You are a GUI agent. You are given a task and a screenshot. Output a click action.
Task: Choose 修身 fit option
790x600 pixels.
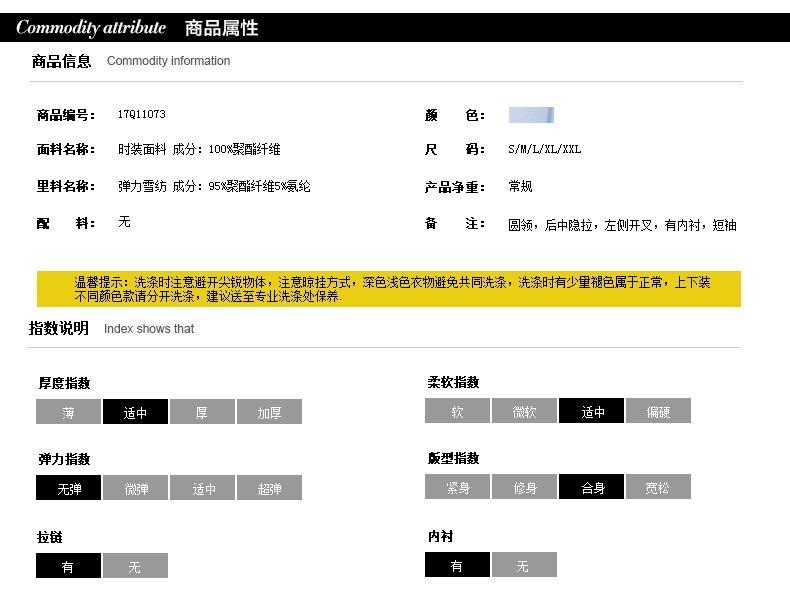tap(524, 488)
